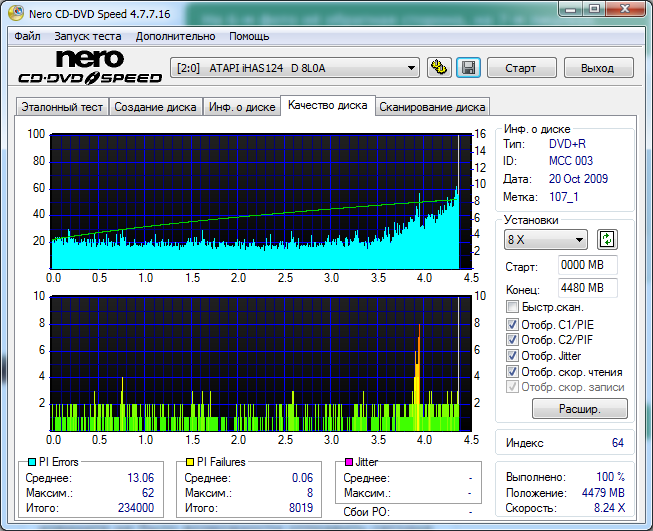Click the floppy disk save icon

(x=468, y=68)
